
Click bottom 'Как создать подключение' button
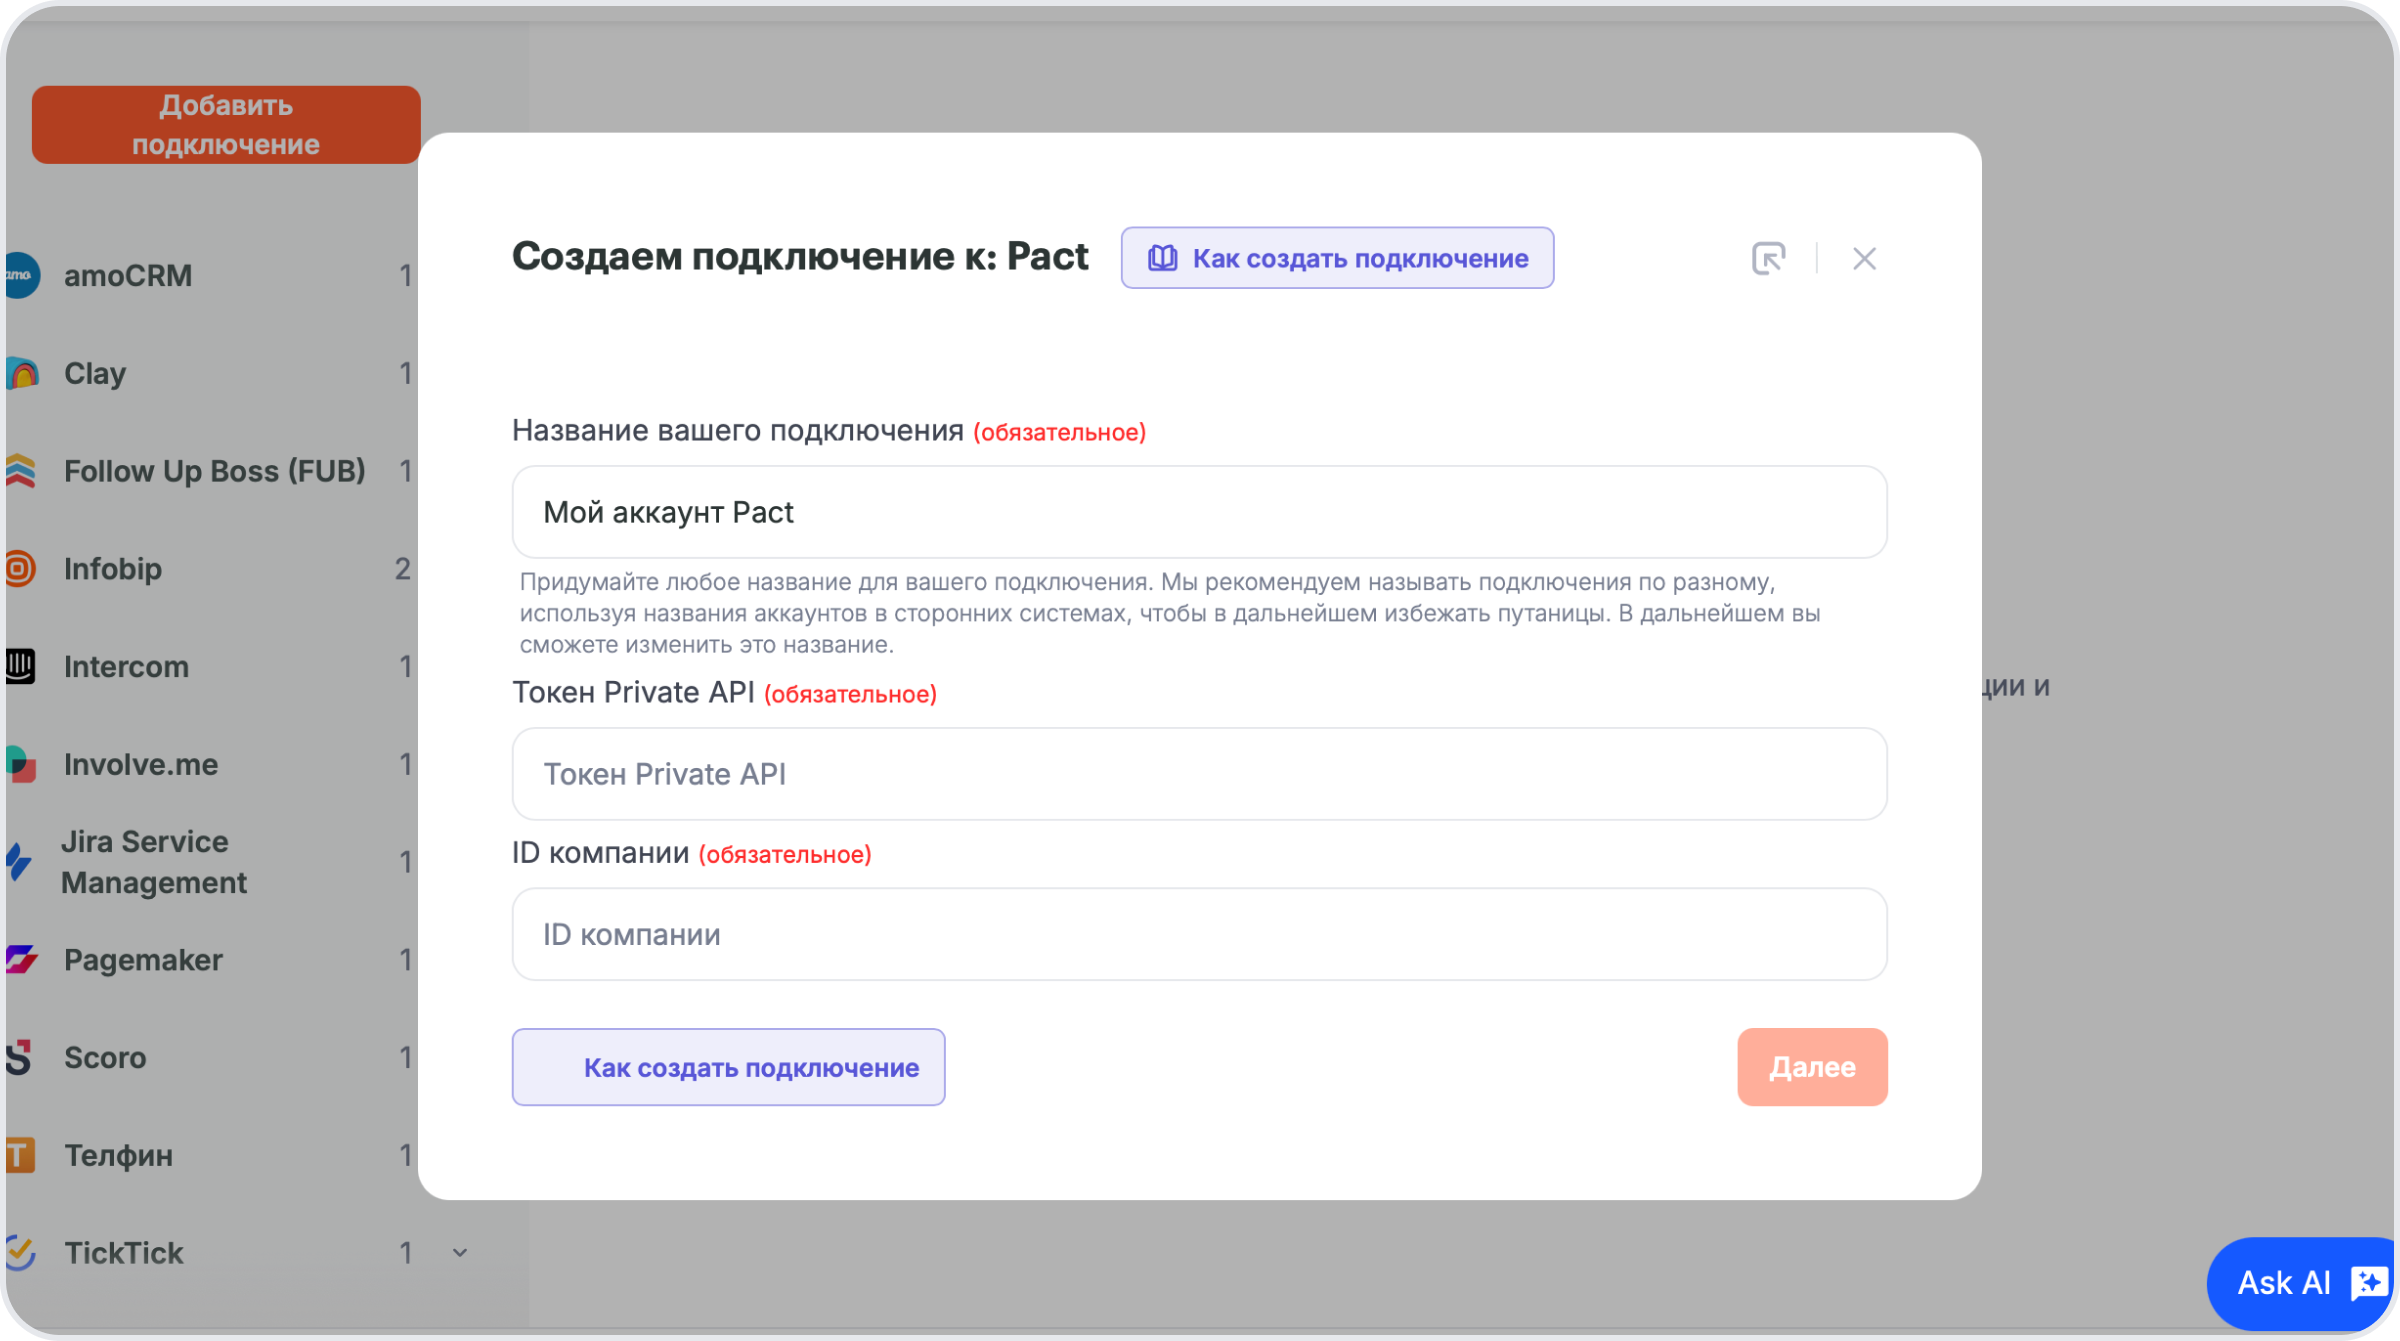tap(728, 1067)
